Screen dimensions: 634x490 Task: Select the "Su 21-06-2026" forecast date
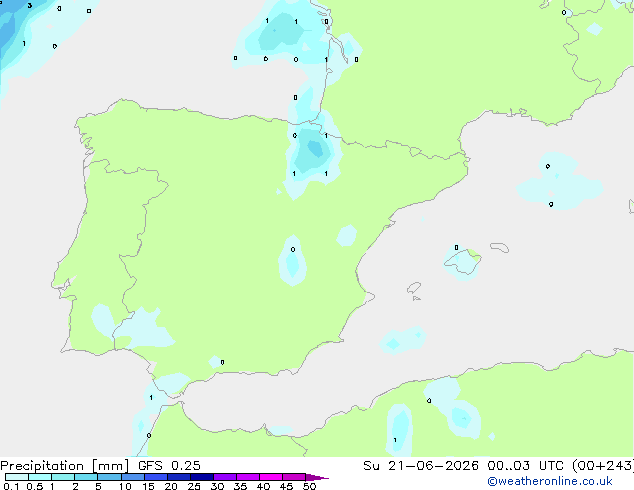421,466
